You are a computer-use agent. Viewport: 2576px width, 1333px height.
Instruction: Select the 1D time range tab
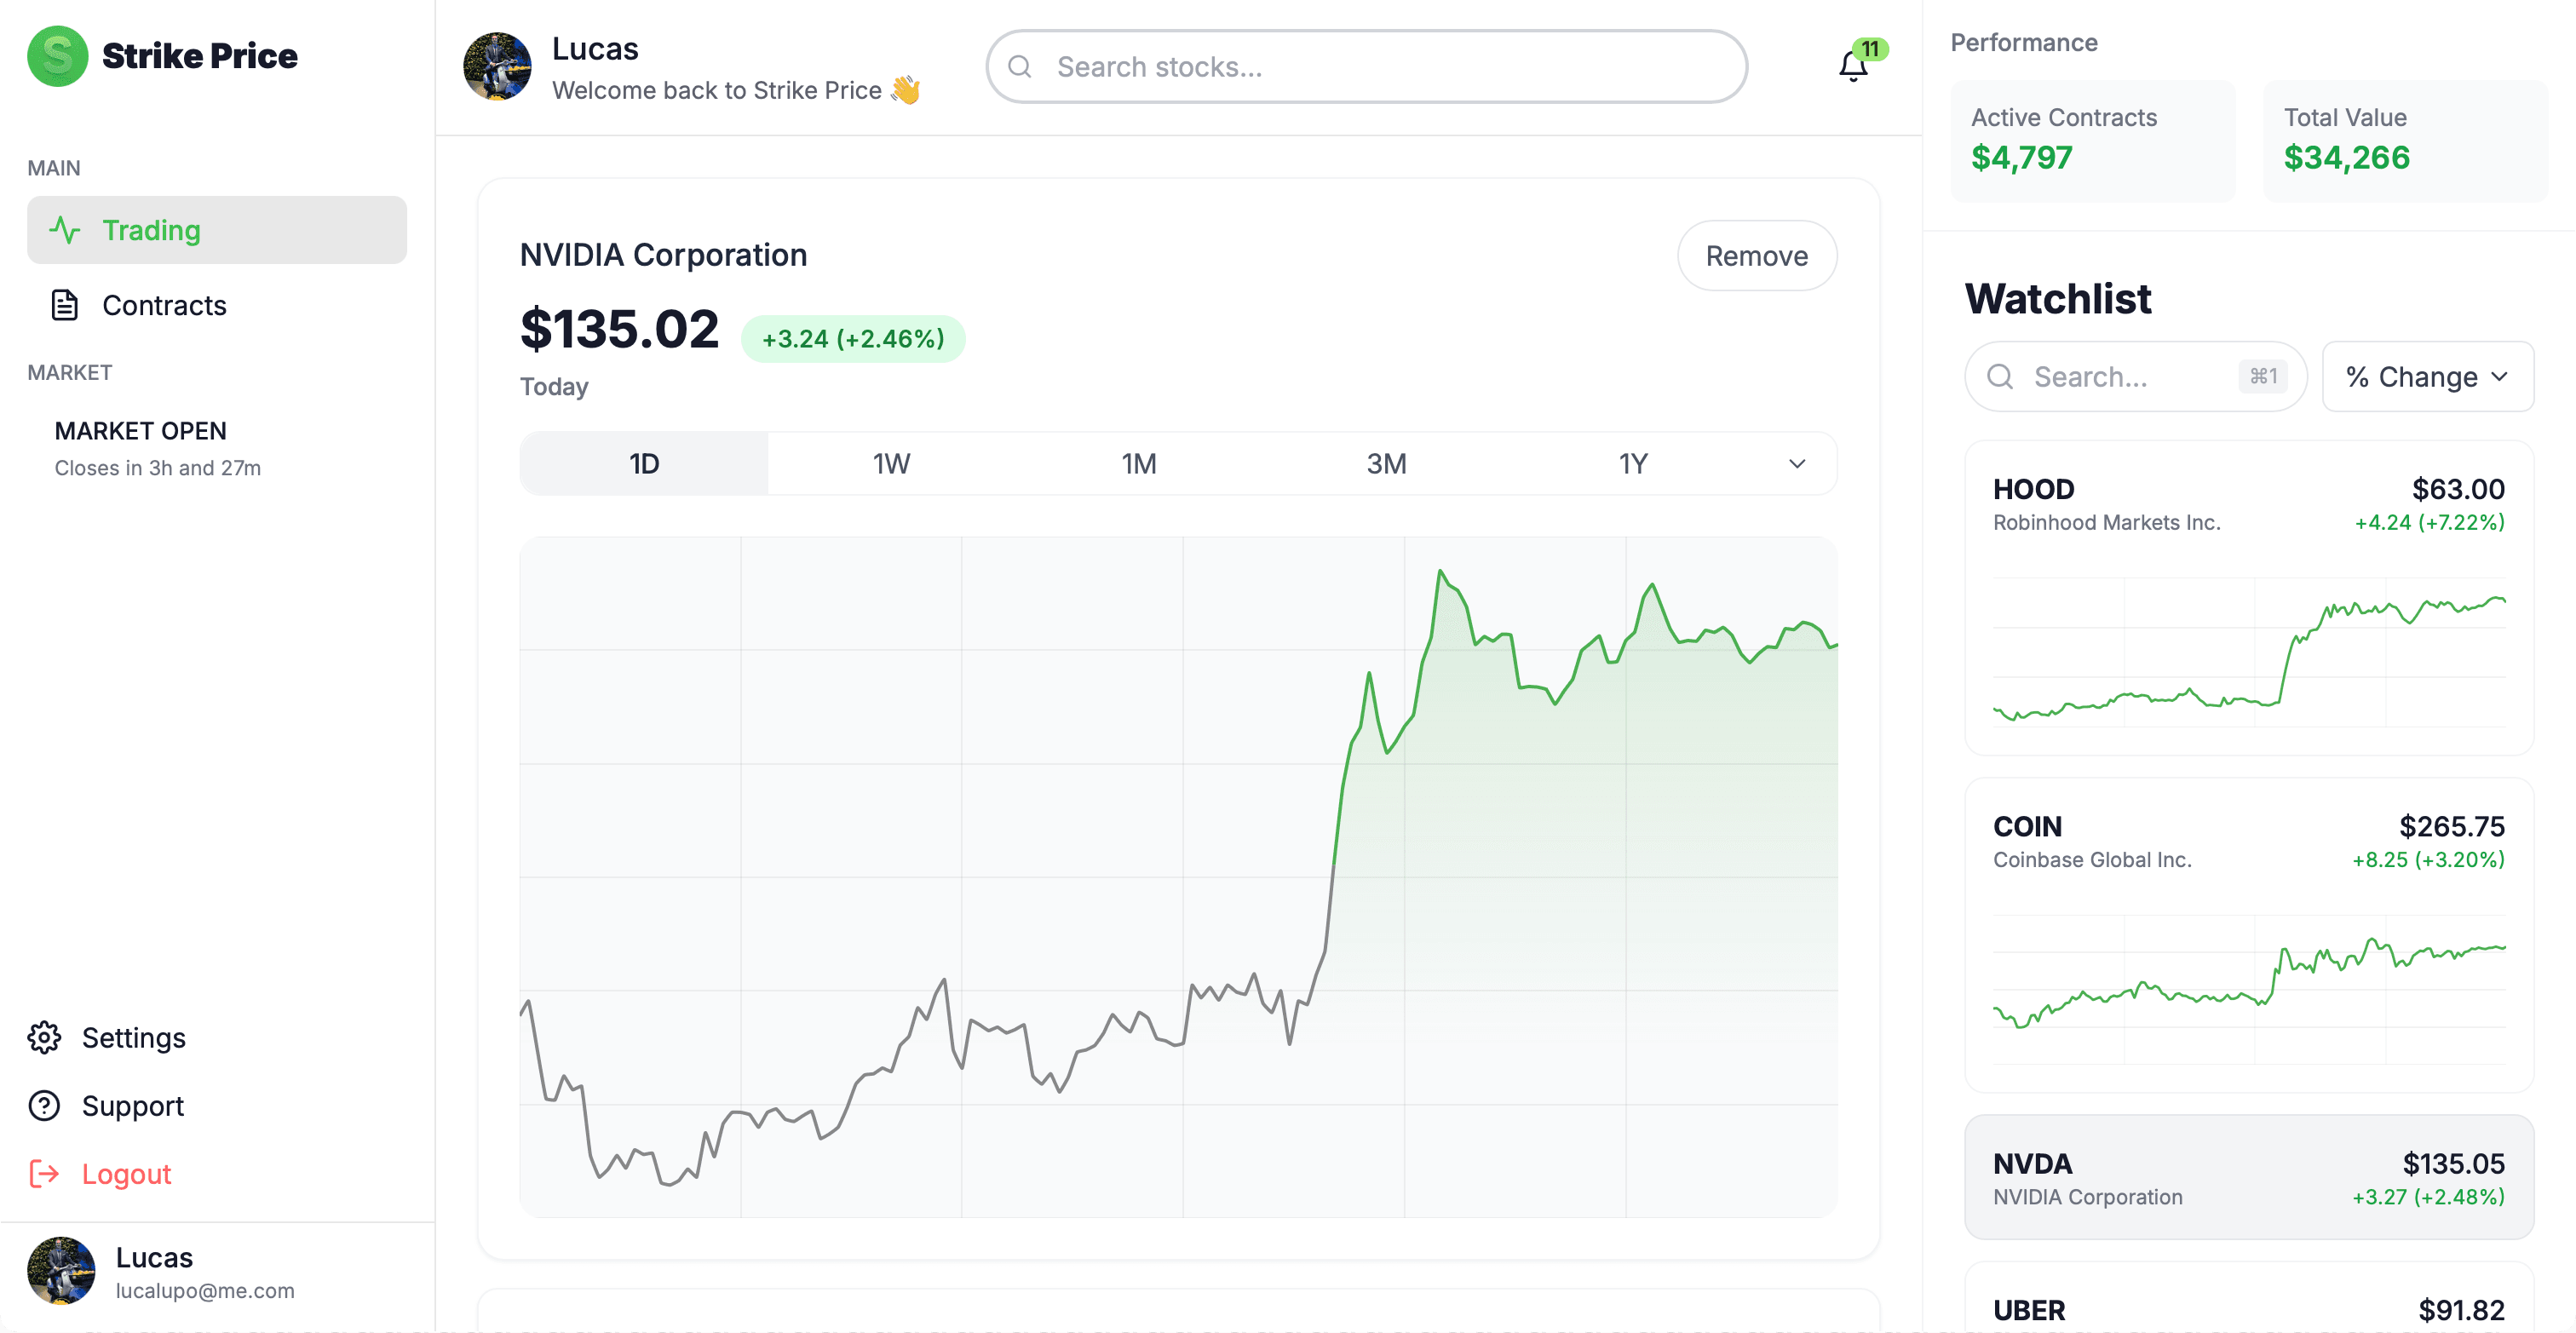pos(644,464)
